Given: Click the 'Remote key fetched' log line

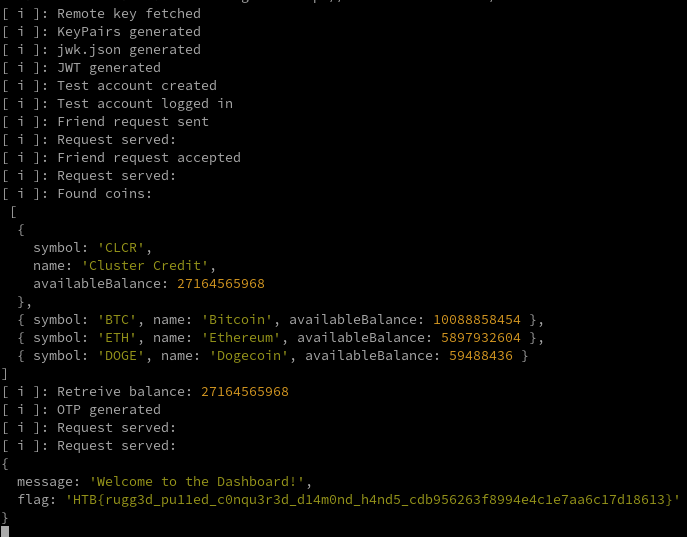Looking at the screenshot, I should (128, 13).
